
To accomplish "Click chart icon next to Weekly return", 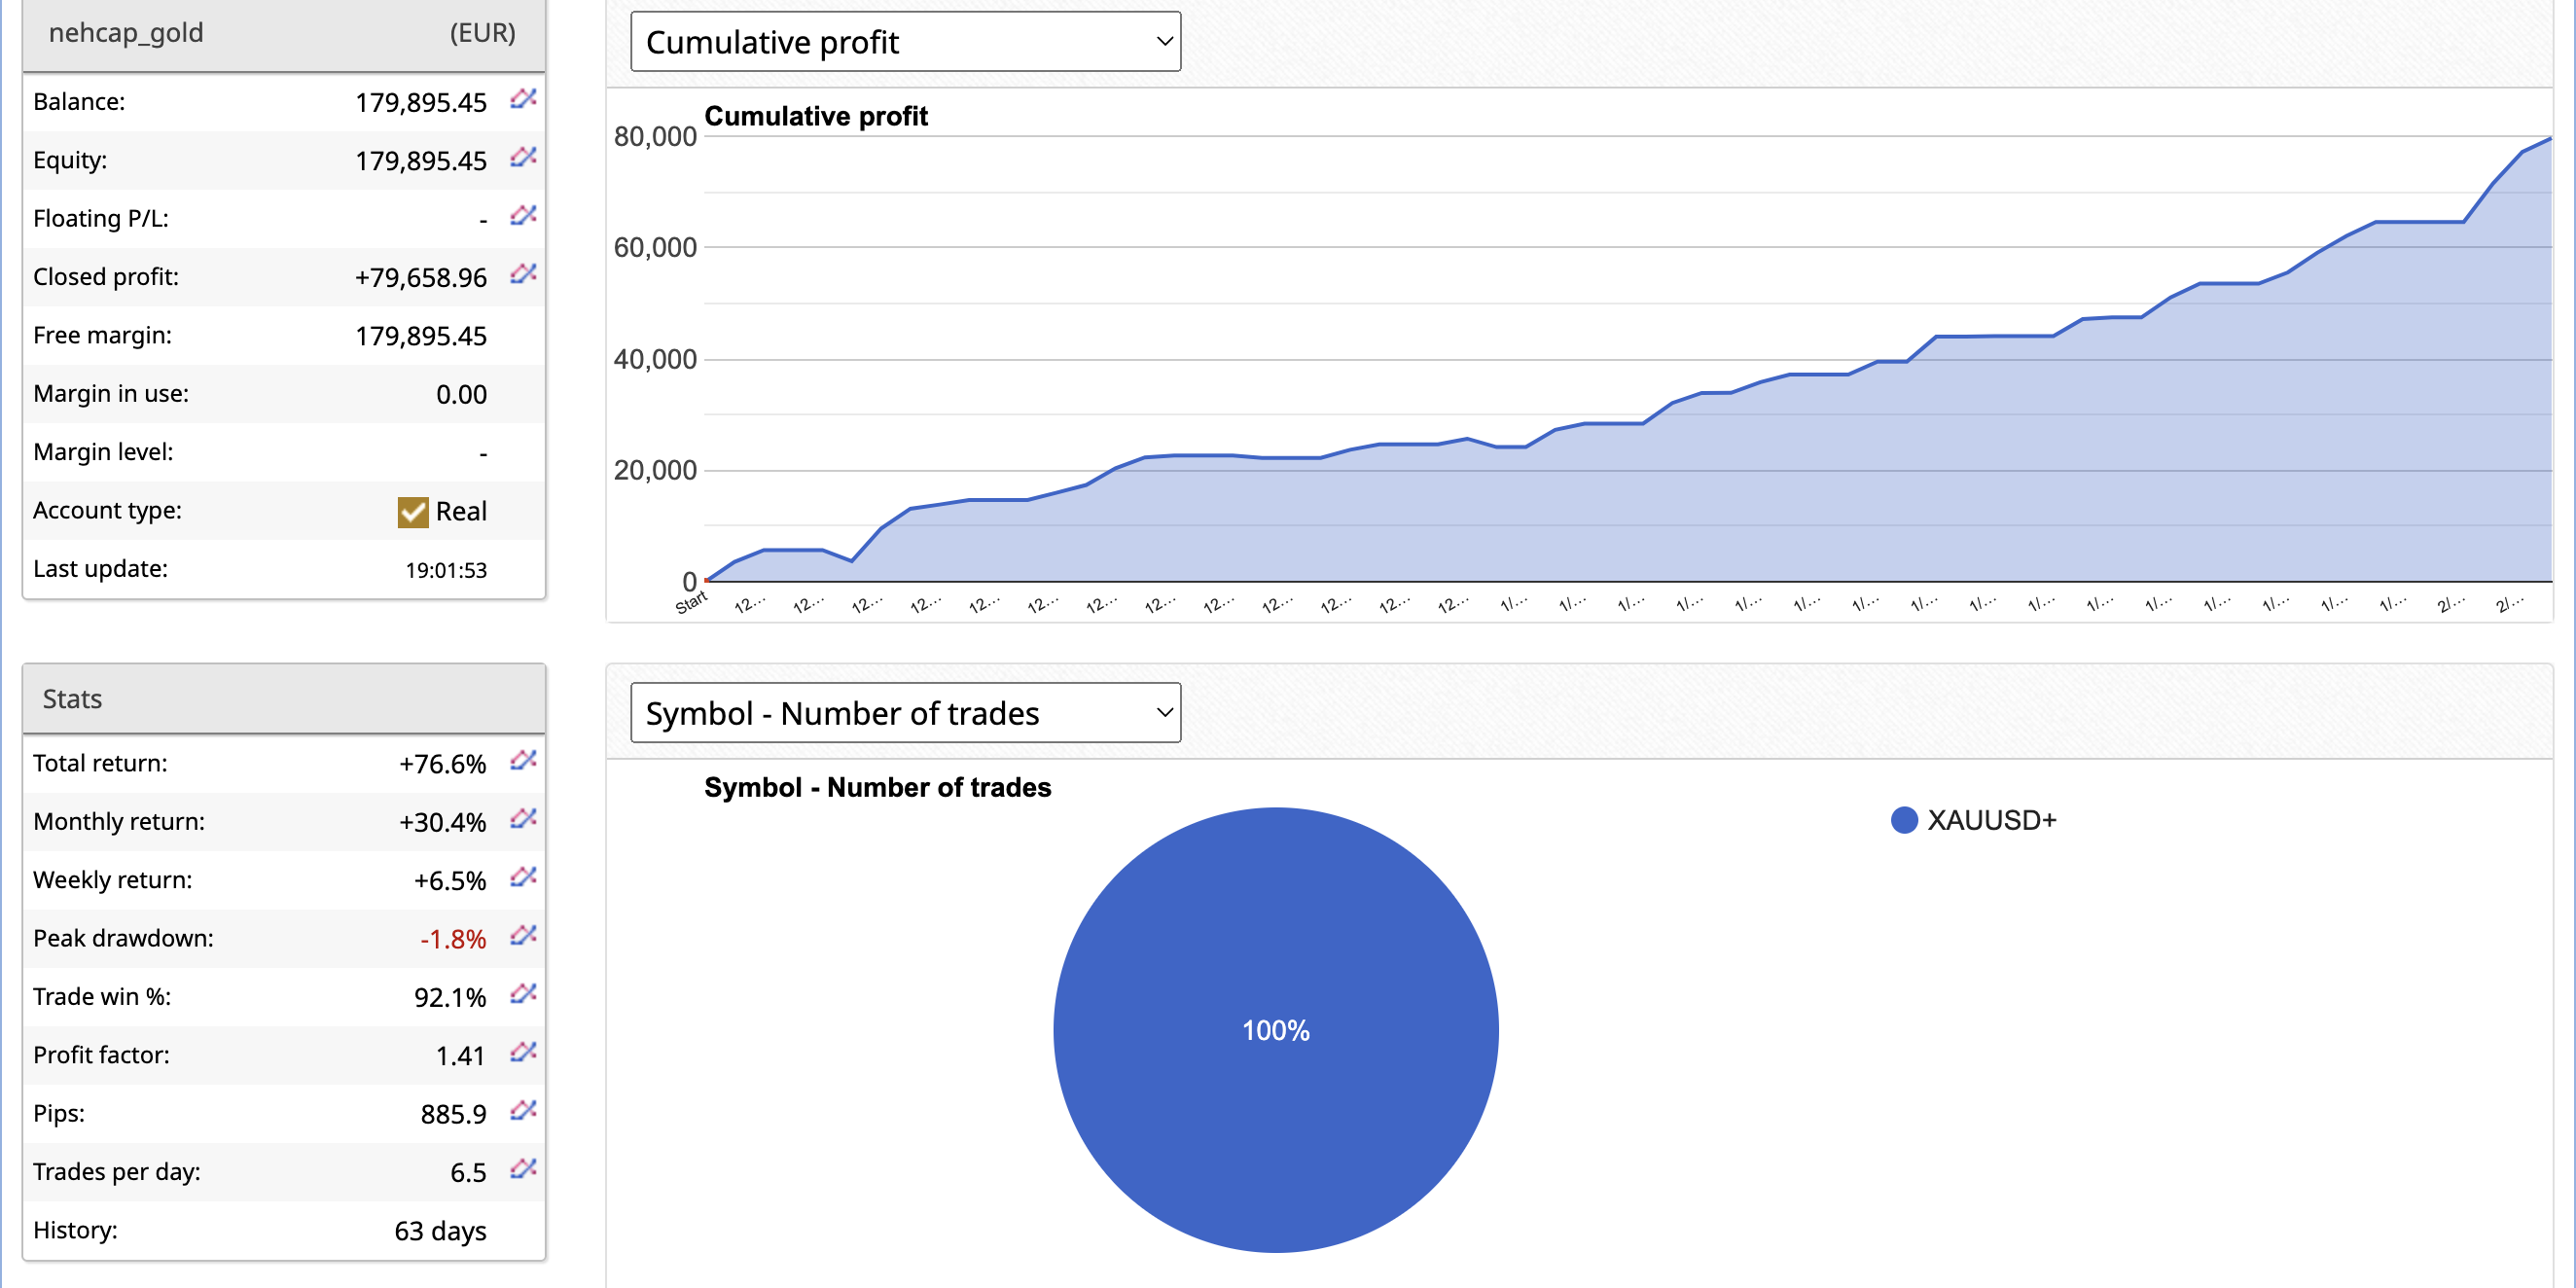I will click(523, 877).
